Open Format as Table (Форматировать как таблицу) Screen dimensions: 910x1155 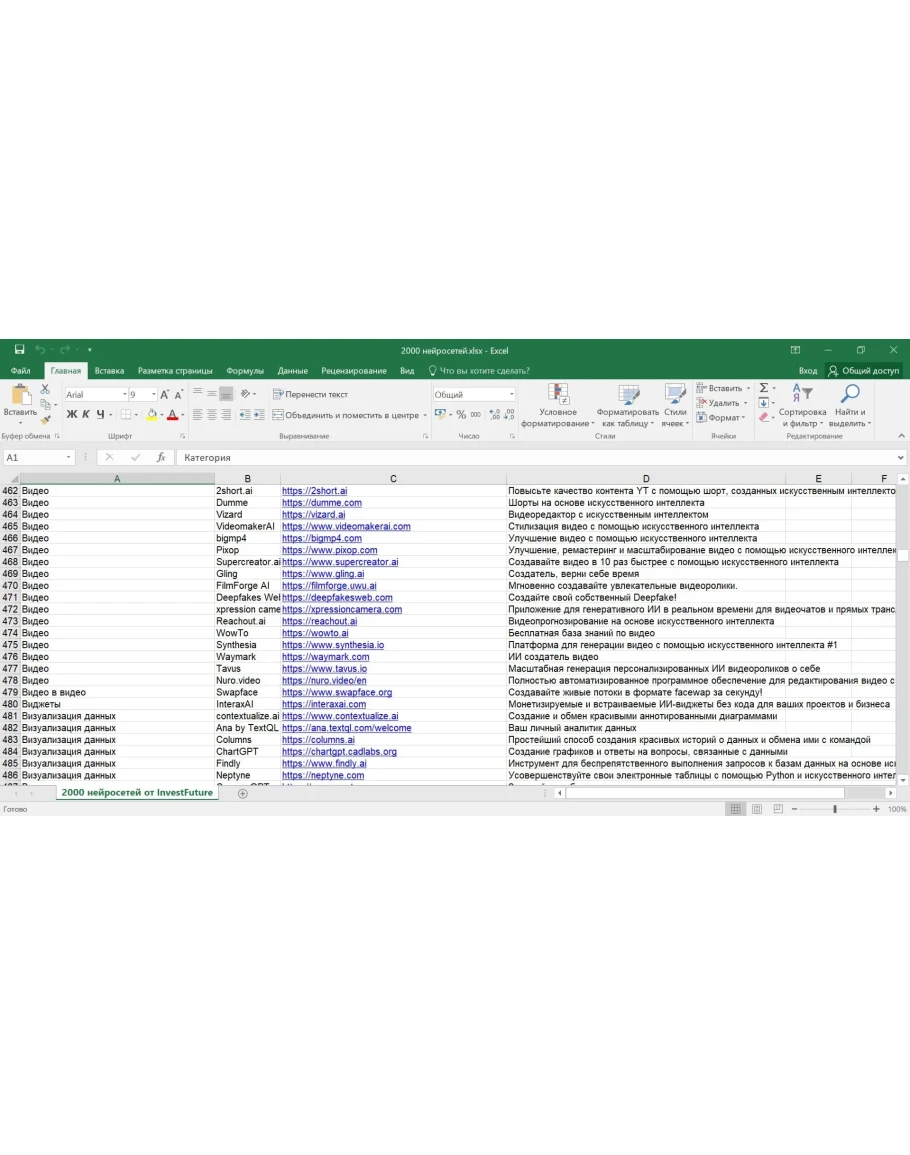click(x=628, y=405)
